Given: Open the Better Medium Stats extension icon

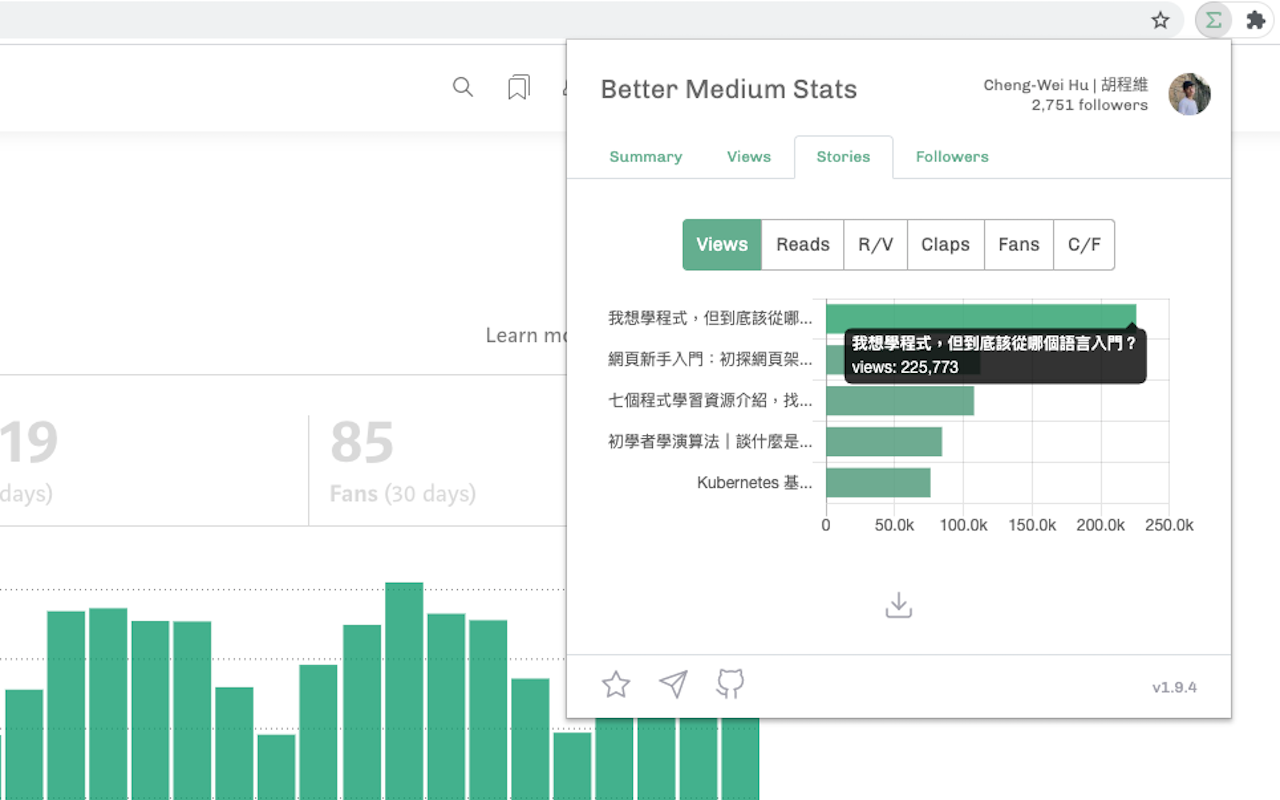Looking at the screenshot, I should click(x=1213, y=20).
